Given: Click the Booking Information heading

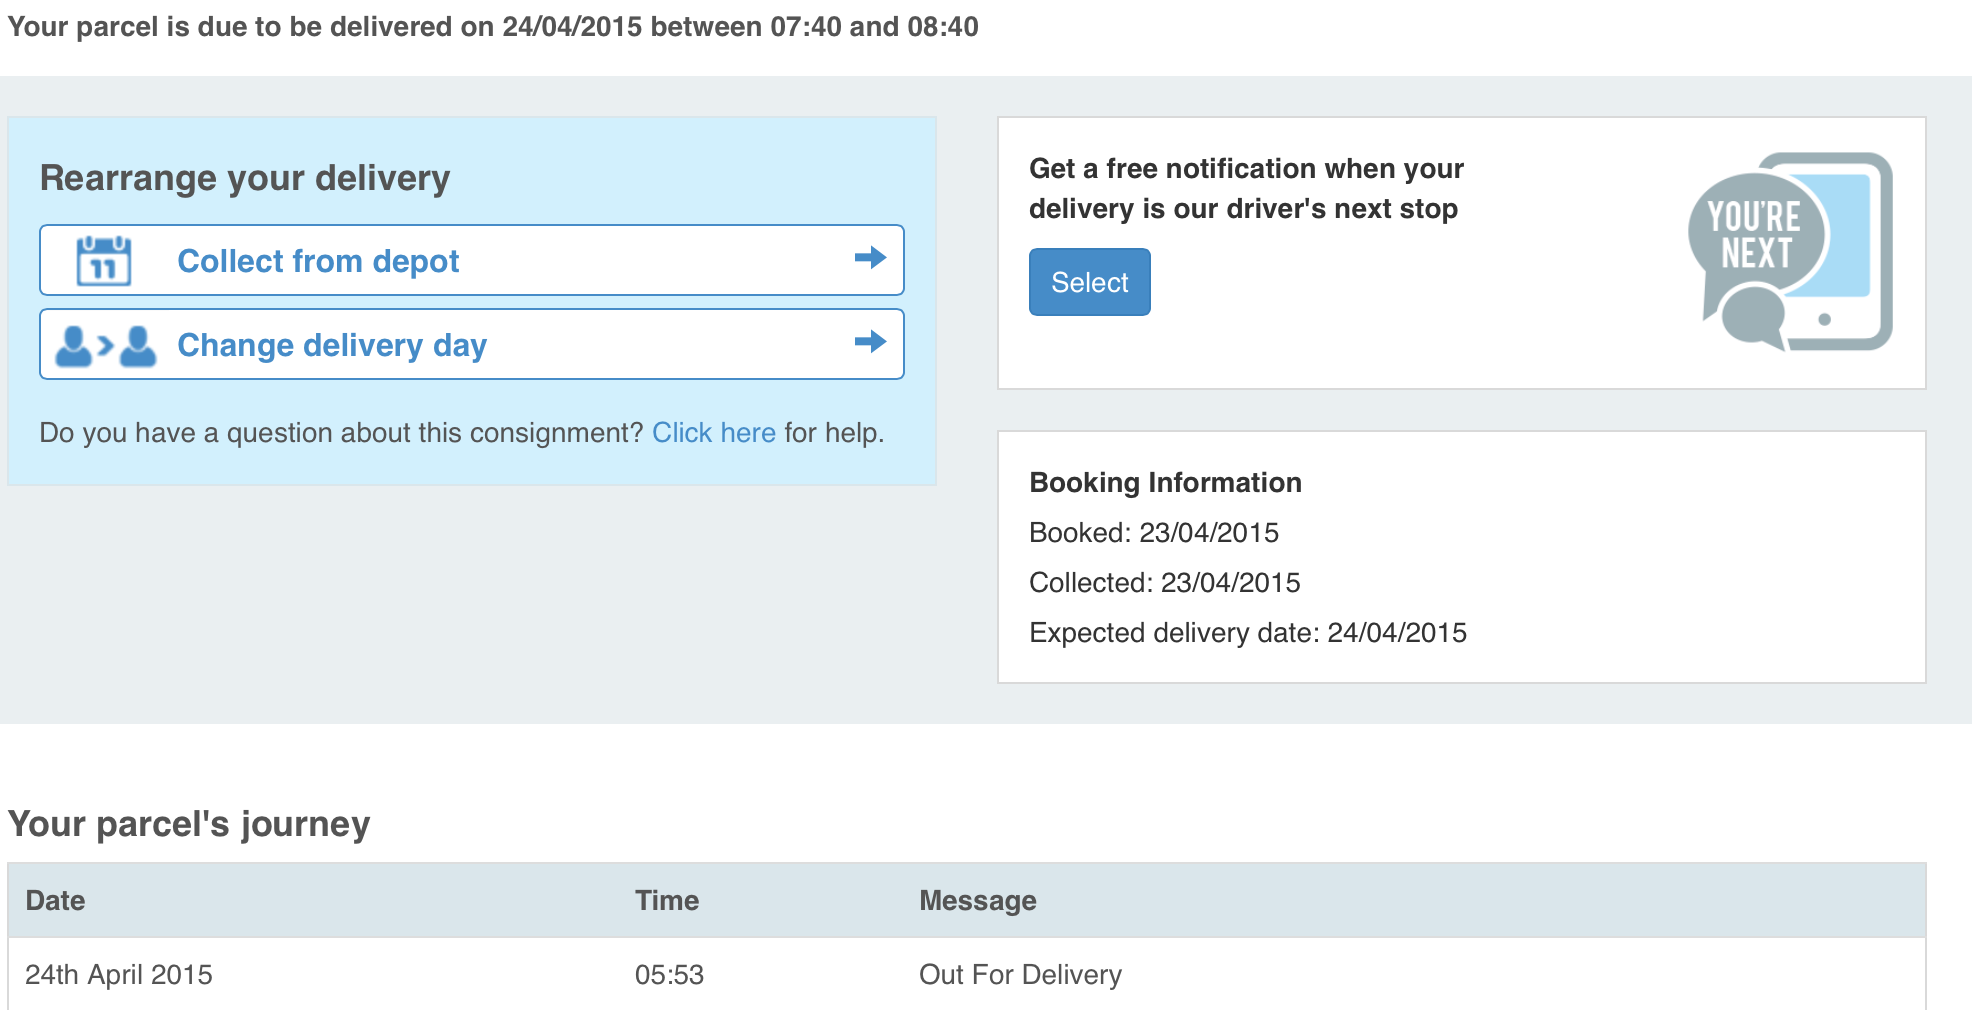Looking at the screenshot, I should tap(1165, 483).
